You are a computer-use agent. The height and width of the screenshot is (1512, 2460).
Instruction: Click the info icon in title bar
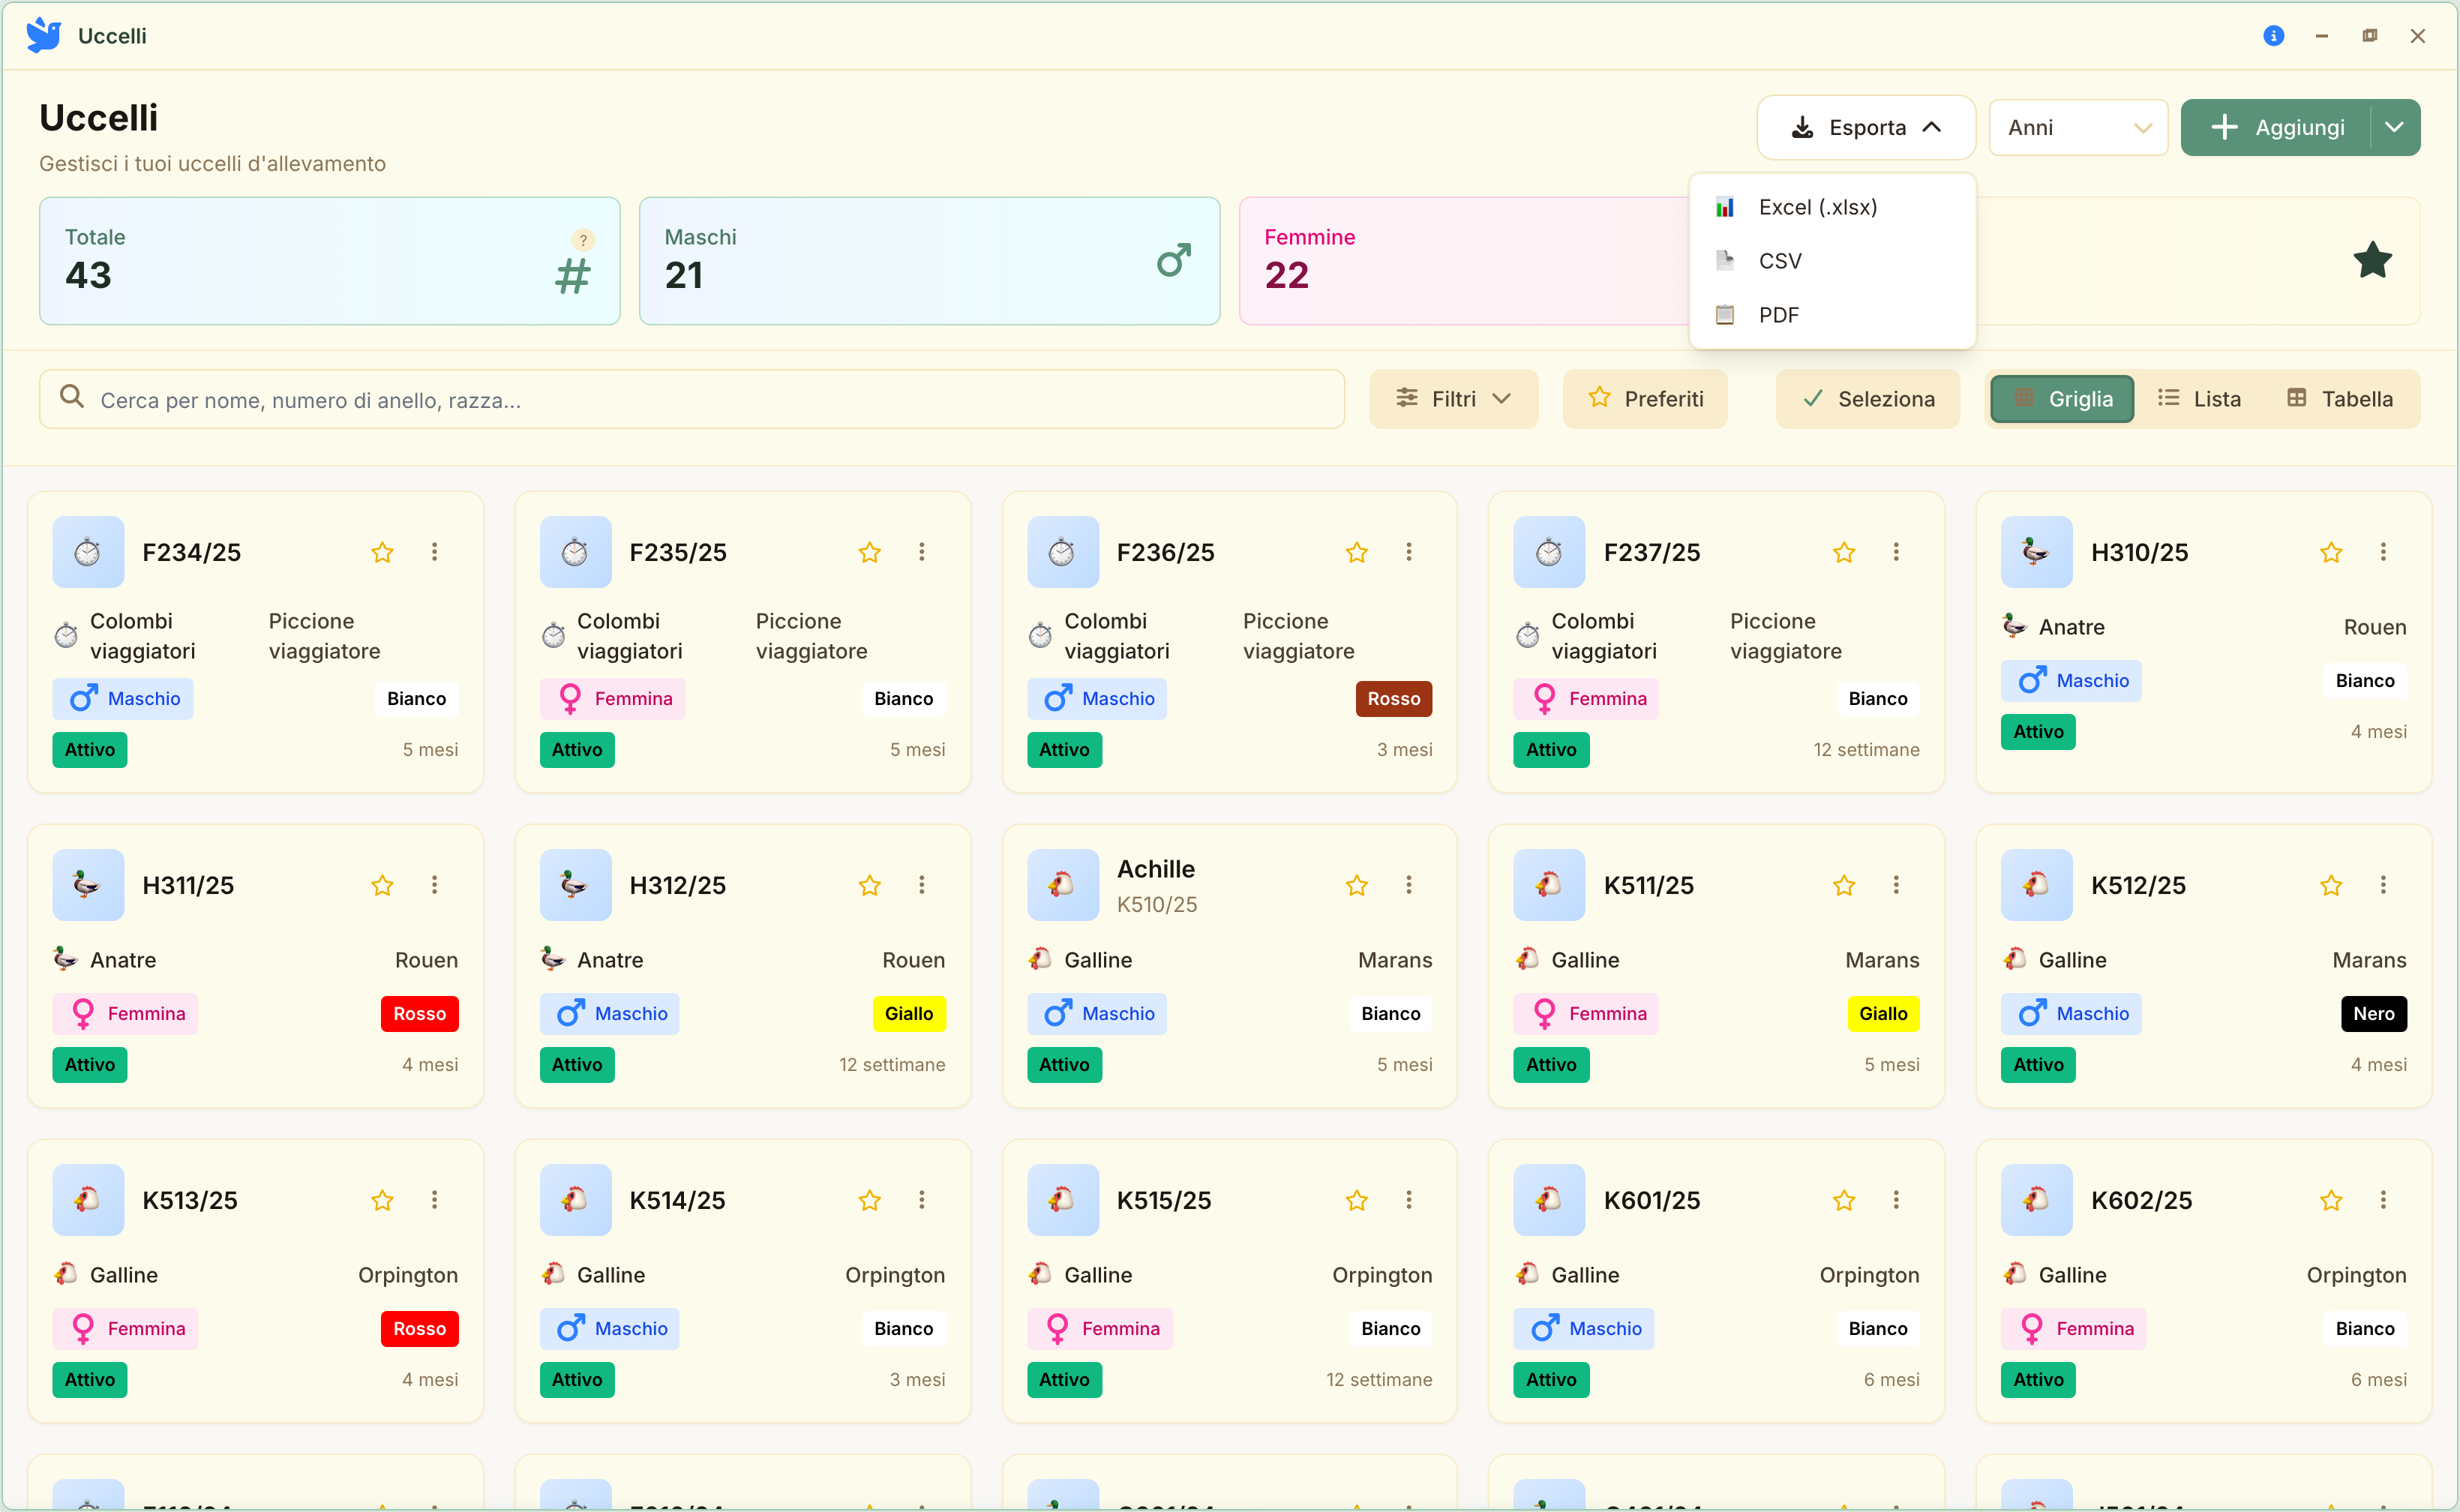pos(2273,36)
